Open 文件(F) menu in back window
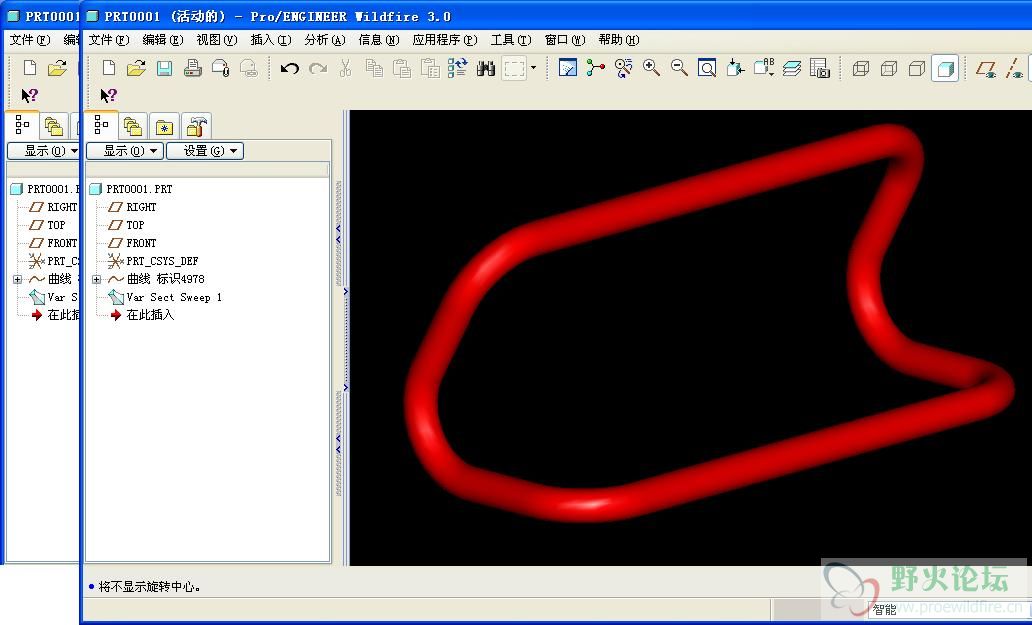This screenshot has height=625, width=1032. [x=30, y=39]
